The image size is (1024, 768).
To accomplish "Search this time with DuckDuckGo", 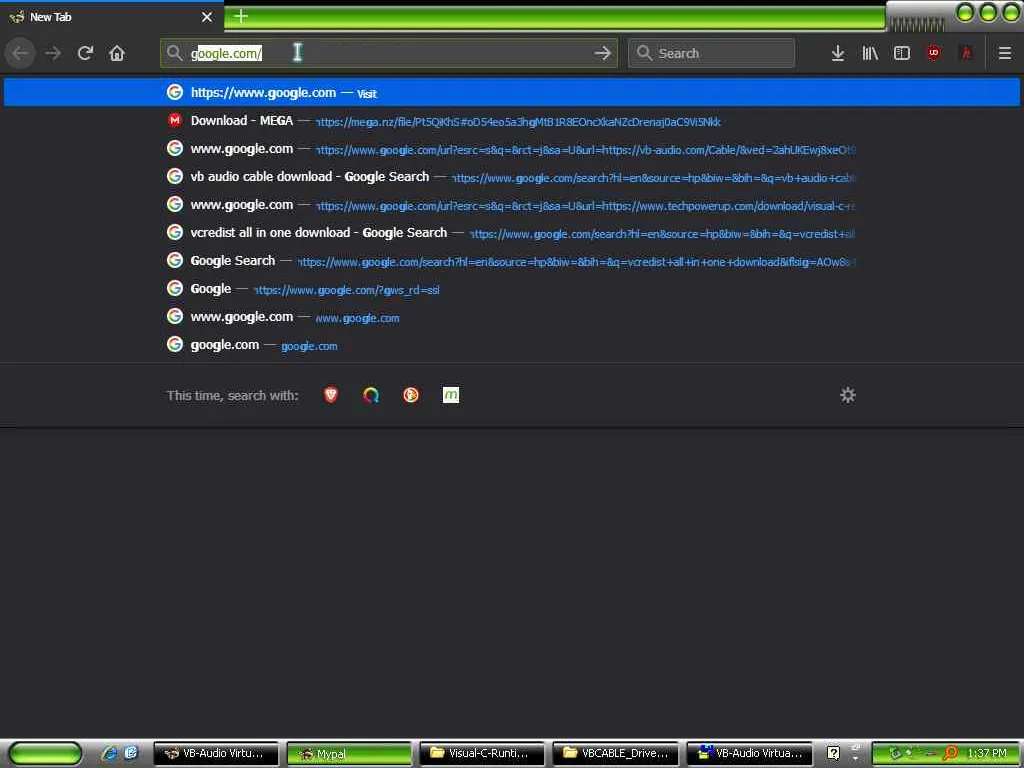I will tap(411, 394).
